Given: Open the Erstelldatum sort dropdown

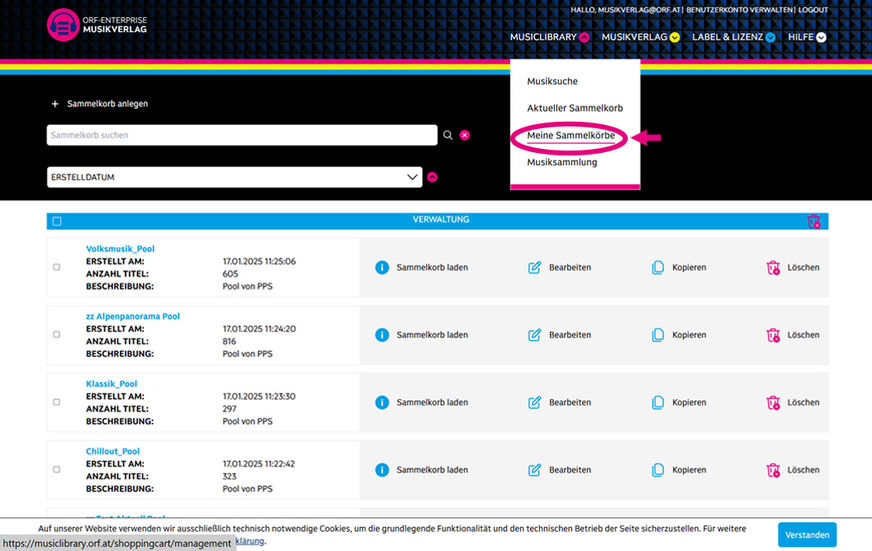Looking at the screenshot, I should pos(234,177).
